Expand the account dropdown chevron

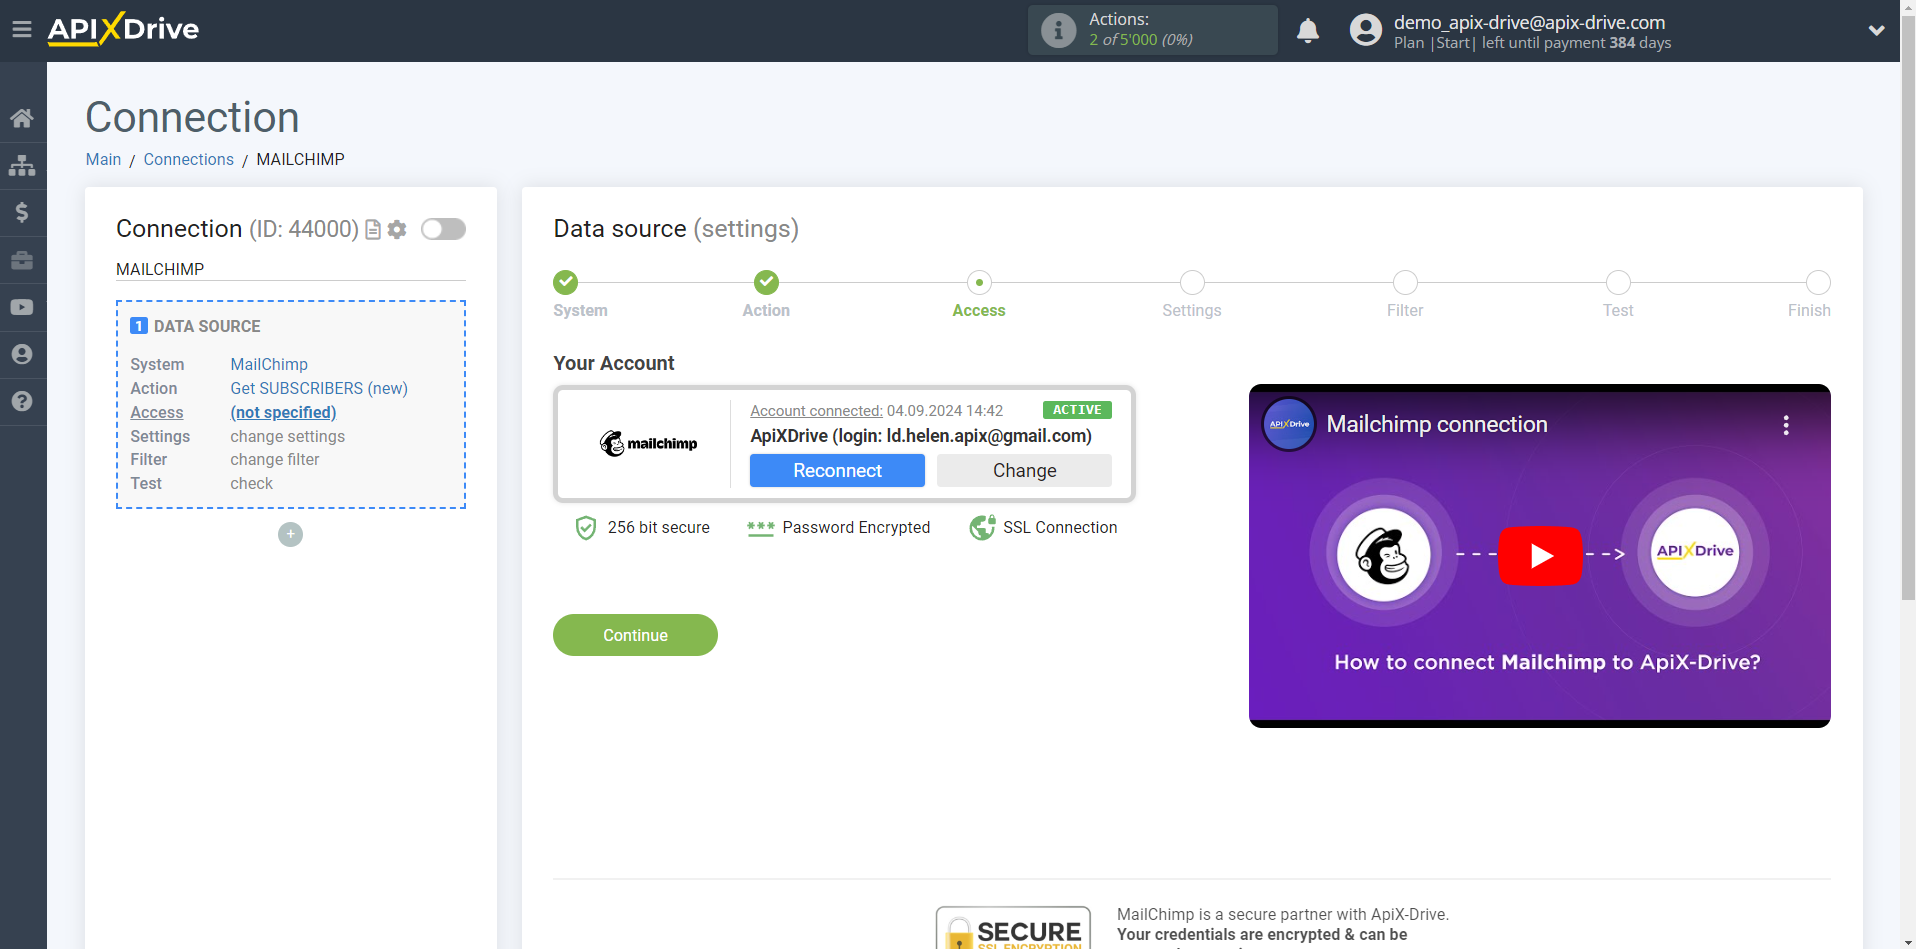tap(1876, 31)
